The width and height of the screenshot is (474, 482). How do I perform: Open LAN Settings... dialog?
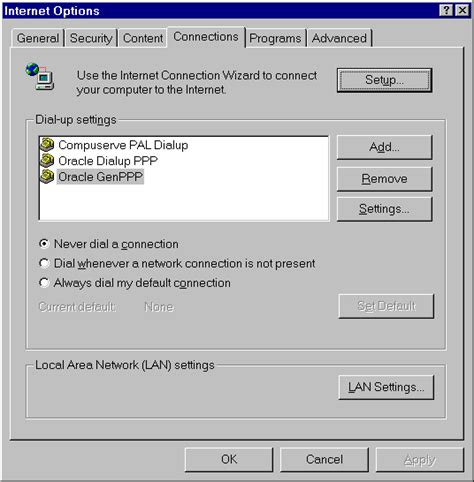click(386, 387)
